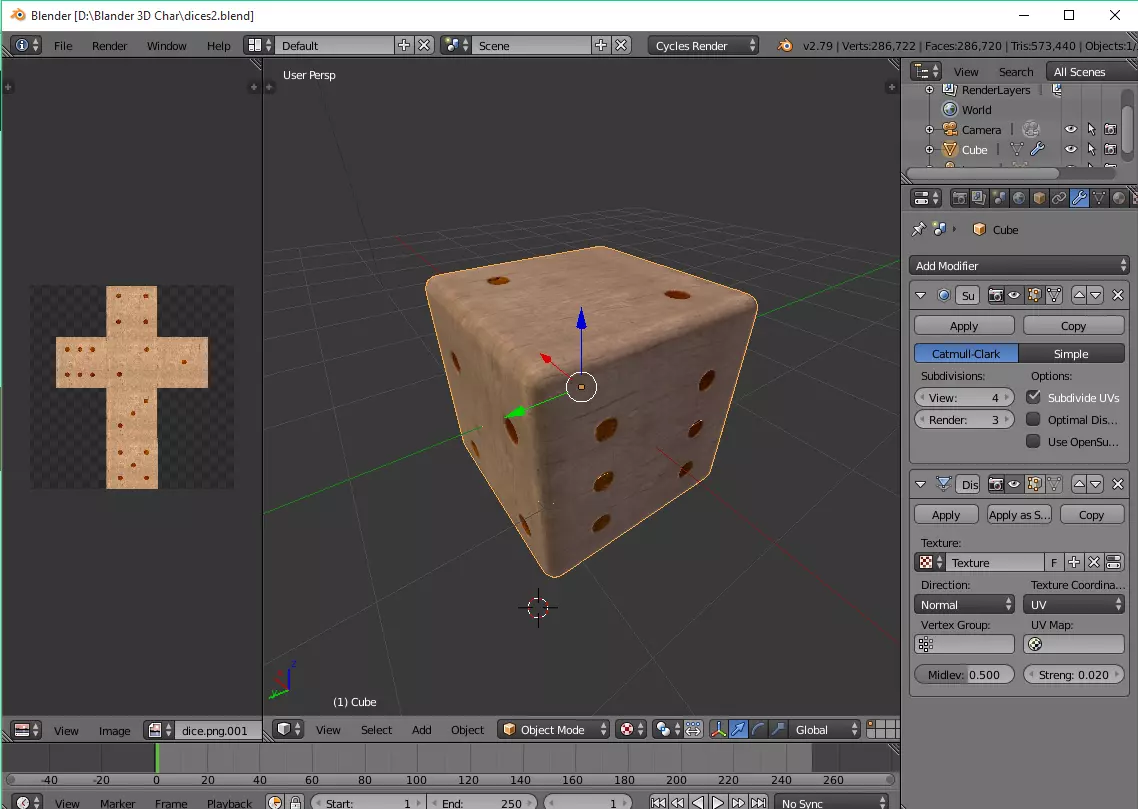This screenshot has height=809, width=1138.
Task: Enable the translate manipulator arrow icon
Action: click(x=738, y=729)
